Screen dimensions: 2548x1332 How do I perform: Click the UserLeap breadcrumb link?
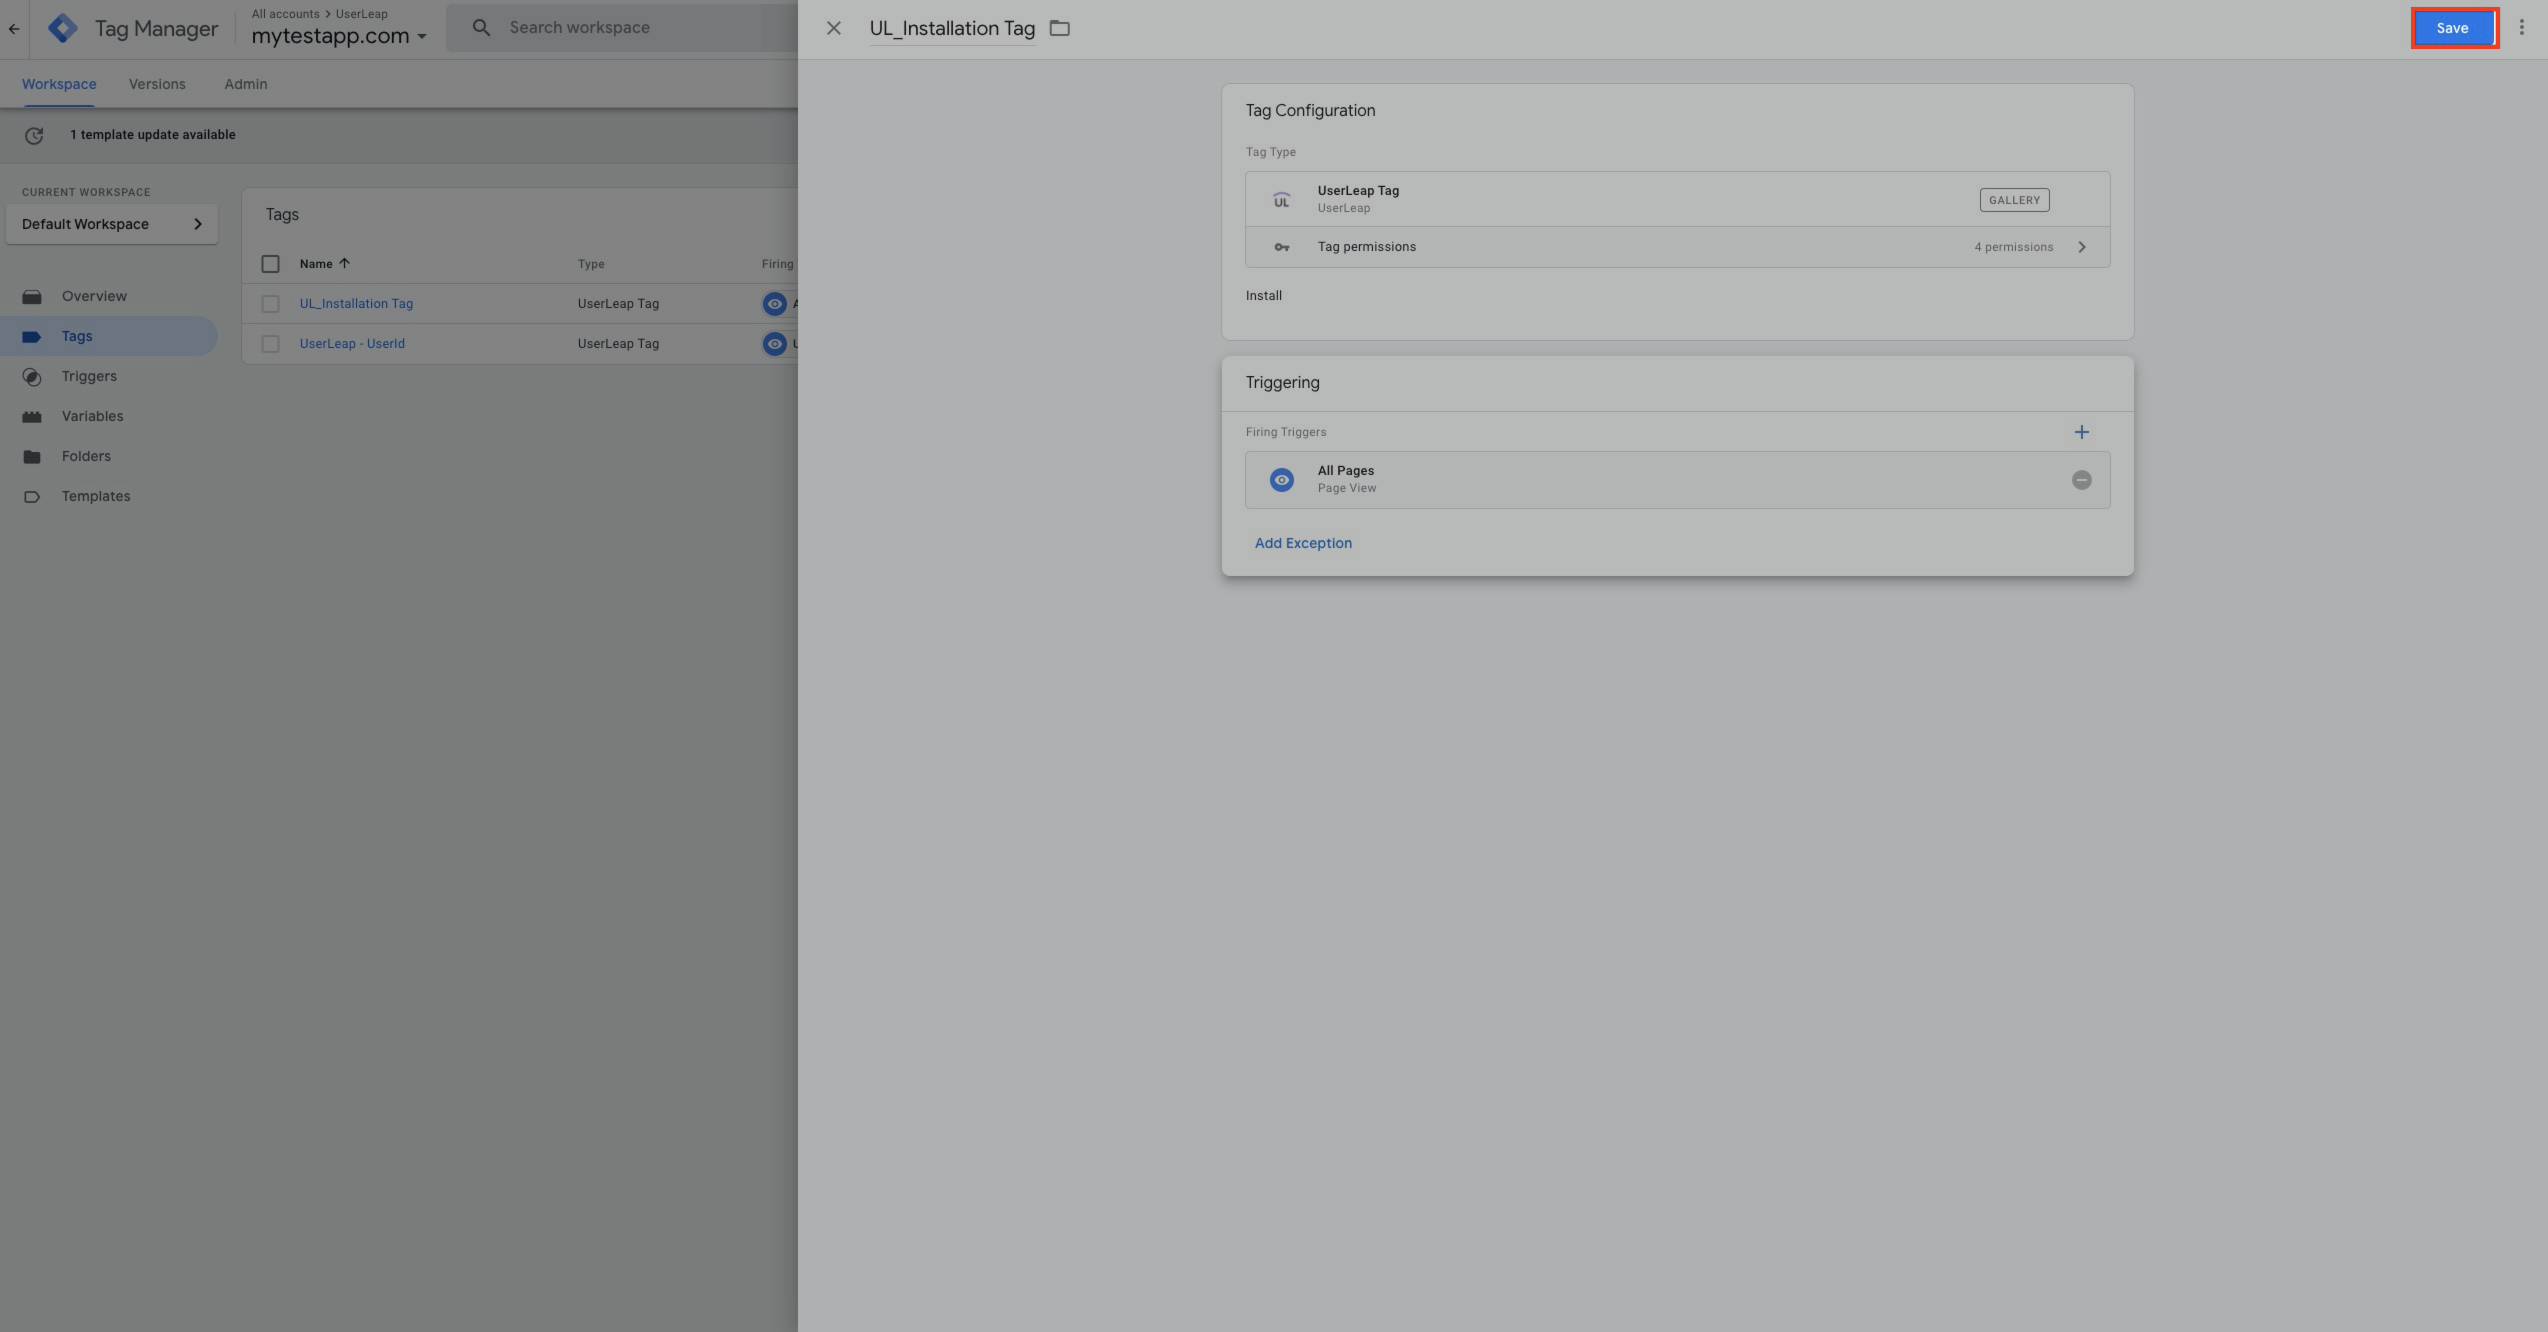pos(361,14)
